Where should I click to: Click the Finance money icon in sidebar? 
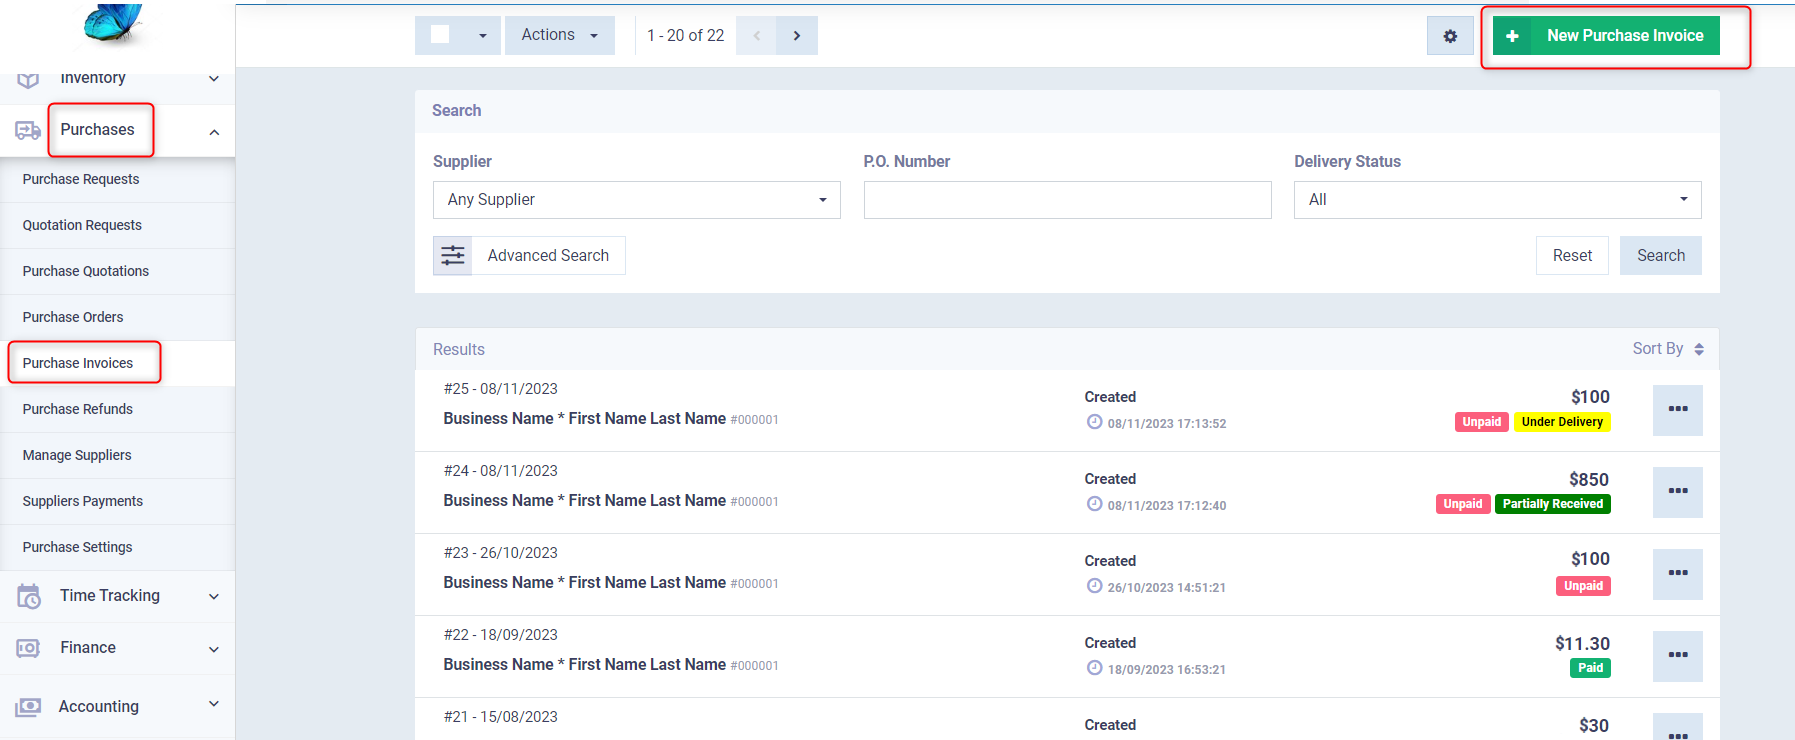coord(28,648)
